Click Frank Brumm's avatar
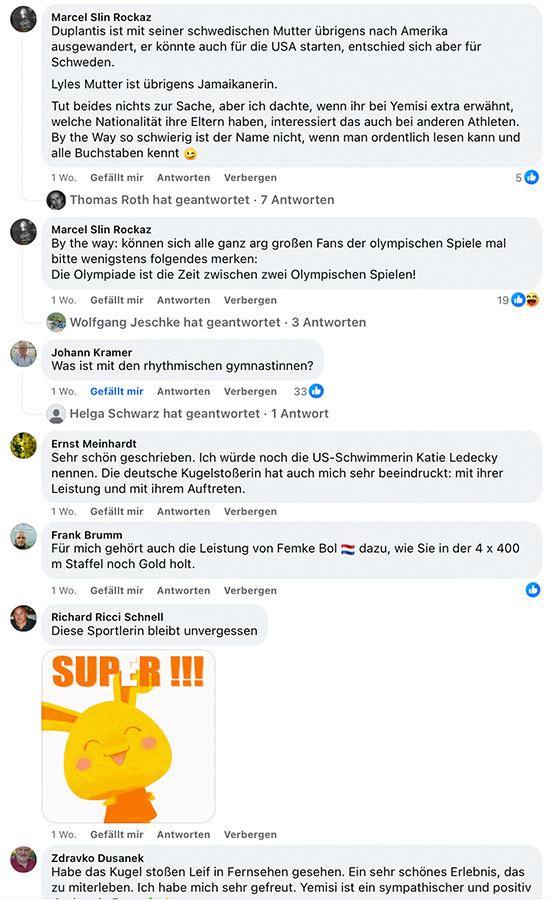554x900 pixels. point(24,537)
